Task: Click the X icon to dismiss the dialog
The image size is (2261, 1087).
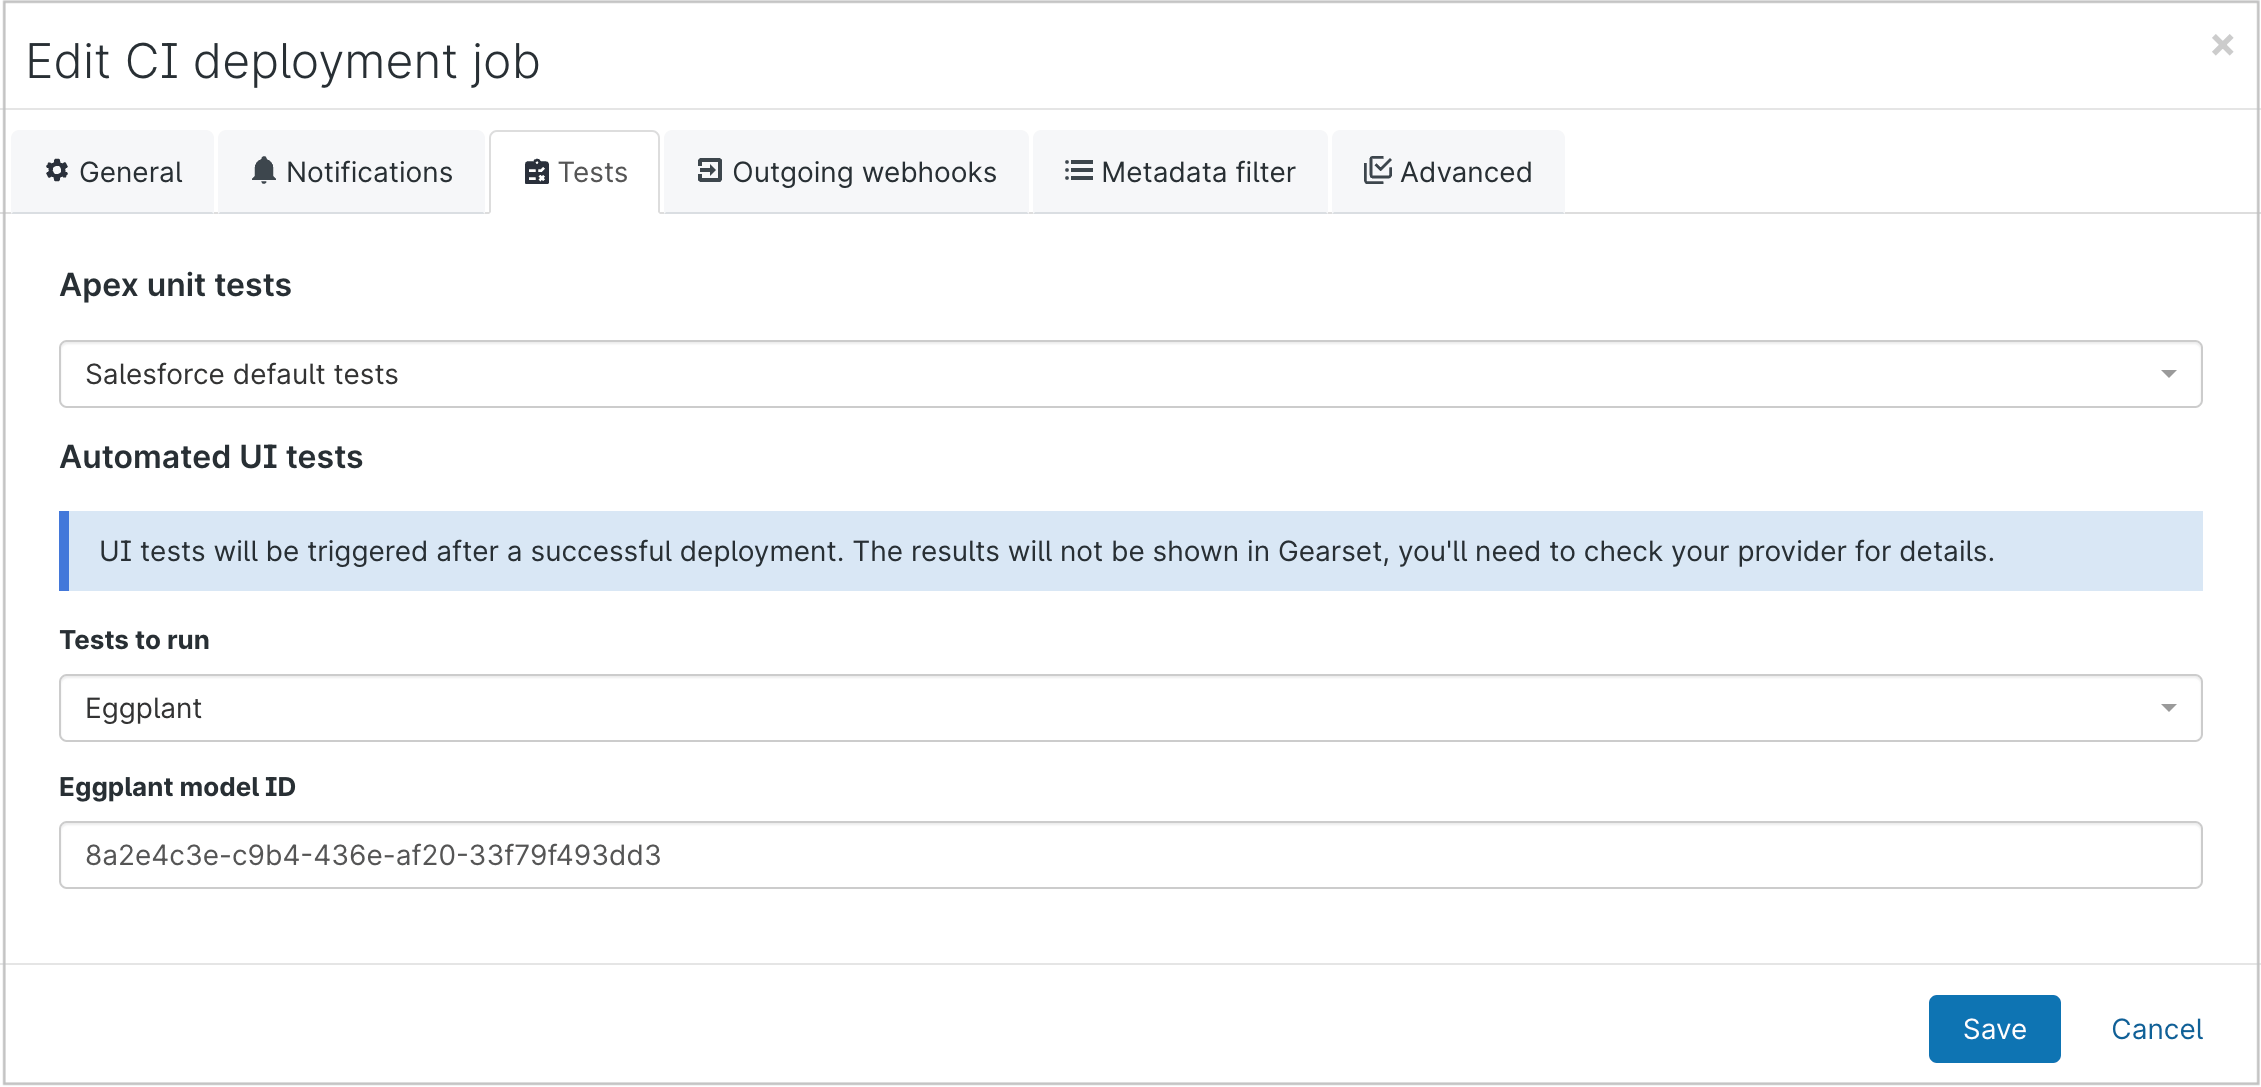Action: point(2222,44)
